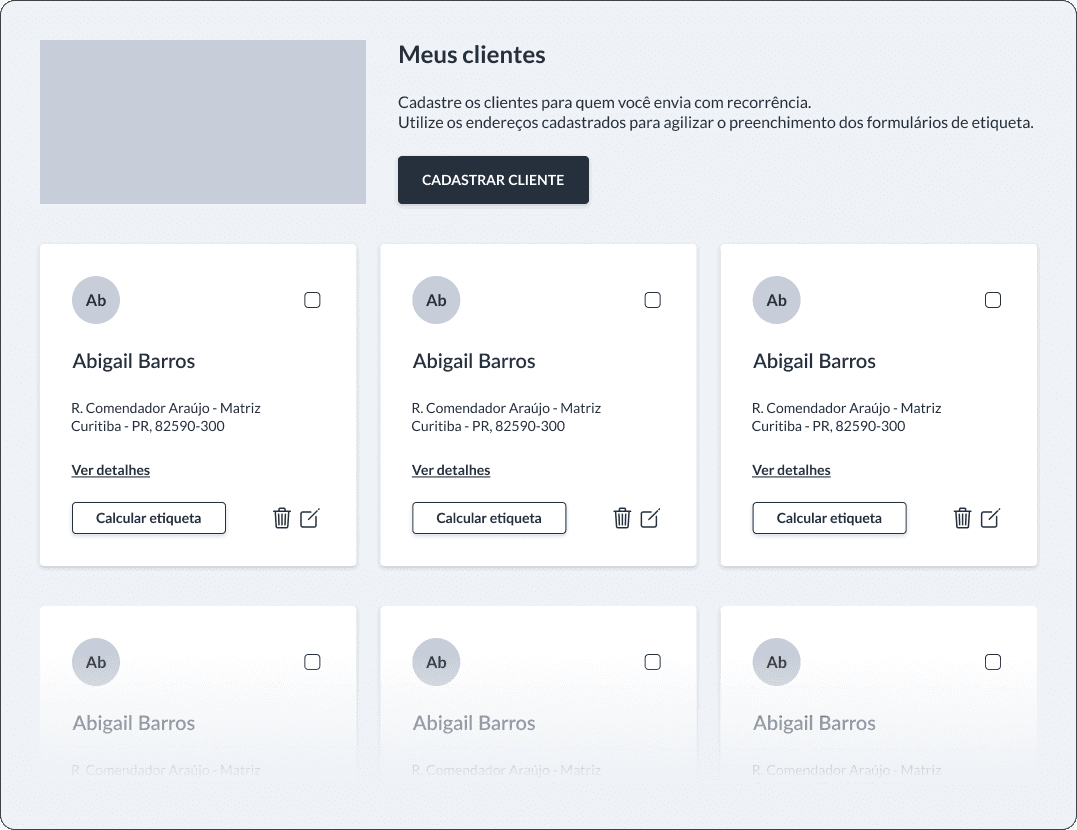Toggle checkbox on middle bottom-row card
This screenshot has width=1077, height=830.
click(x=653, y=662)
